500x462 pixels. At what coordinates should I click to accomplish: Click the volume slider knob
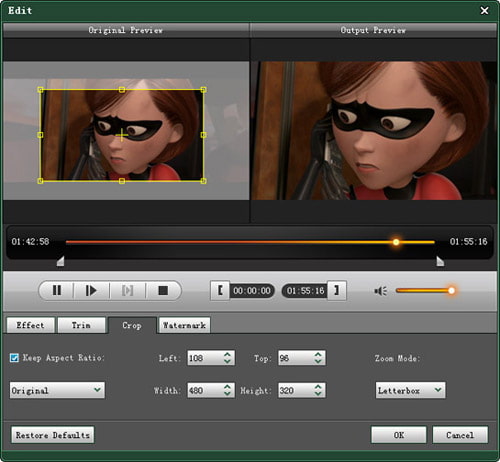click(x=451, y=291)
